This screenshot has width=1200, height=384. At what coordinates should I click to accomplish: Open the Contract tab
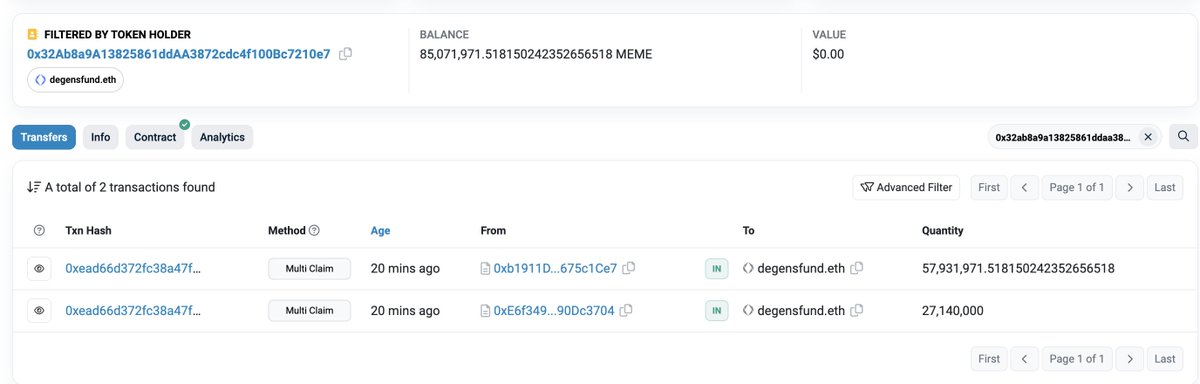pyautogui.click(x=155, y=137)
